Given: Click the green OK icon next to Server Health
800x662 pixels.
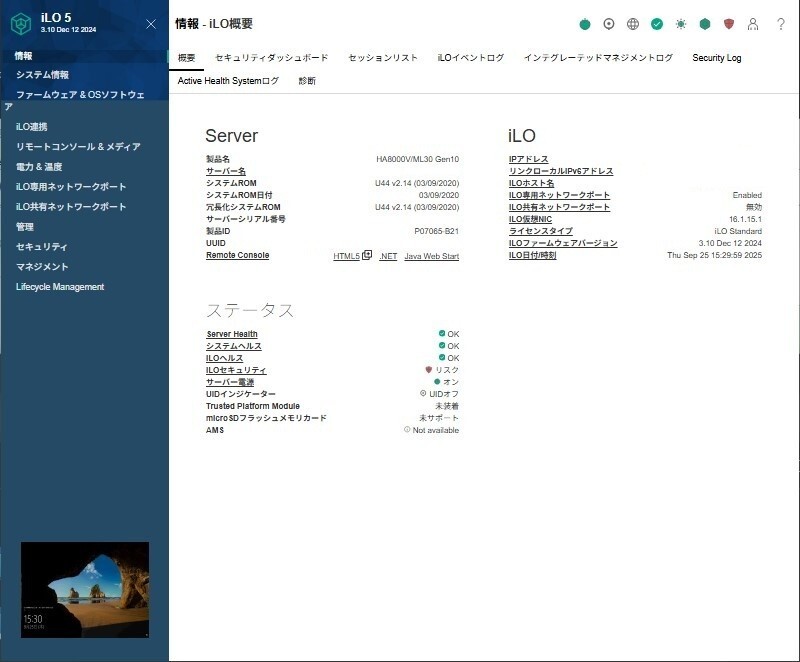Looking at the screenshot, I should 442,333.
